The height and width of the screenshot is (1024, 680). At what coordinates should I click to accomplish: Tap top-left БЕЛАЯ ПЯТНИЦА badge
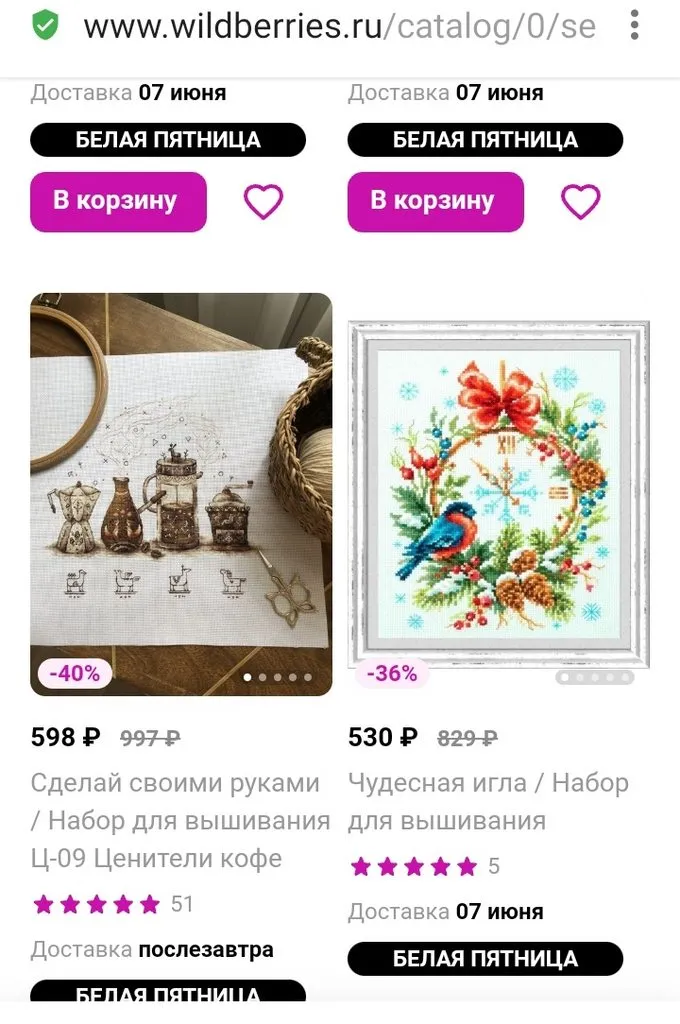pos(168,140)
